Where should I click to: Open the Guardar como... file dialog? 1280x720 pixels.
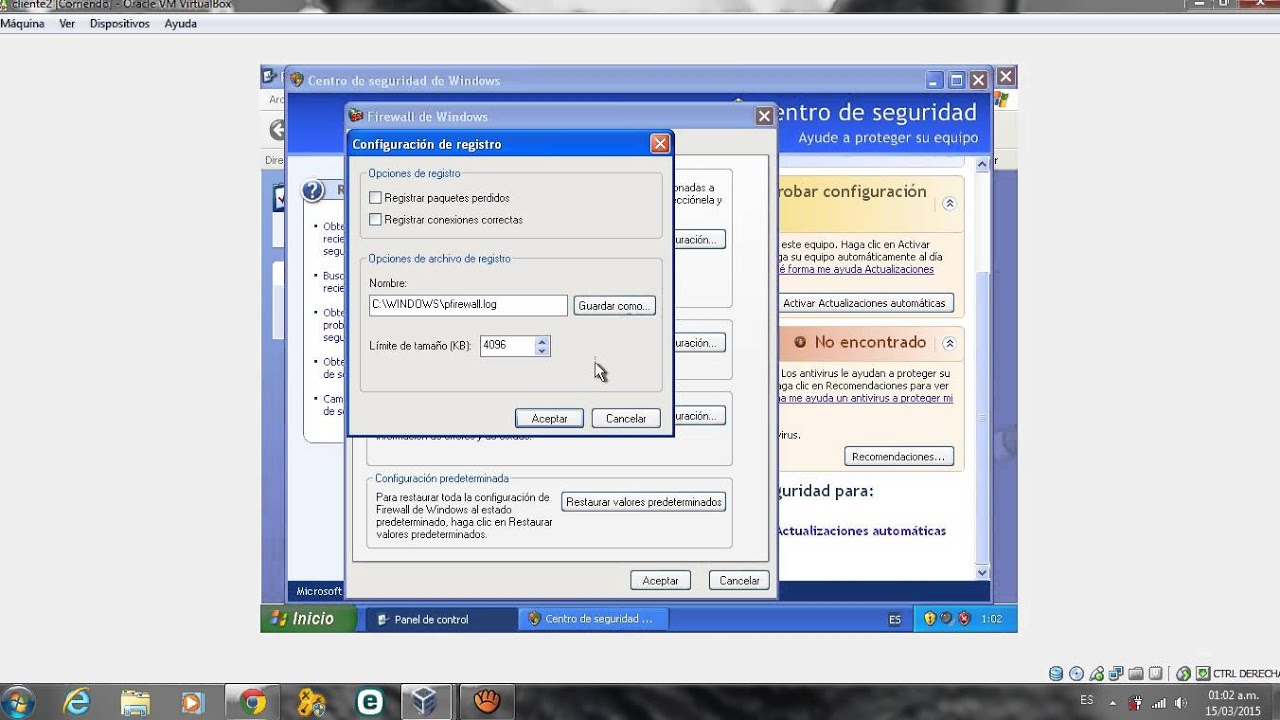click(615, 305)
